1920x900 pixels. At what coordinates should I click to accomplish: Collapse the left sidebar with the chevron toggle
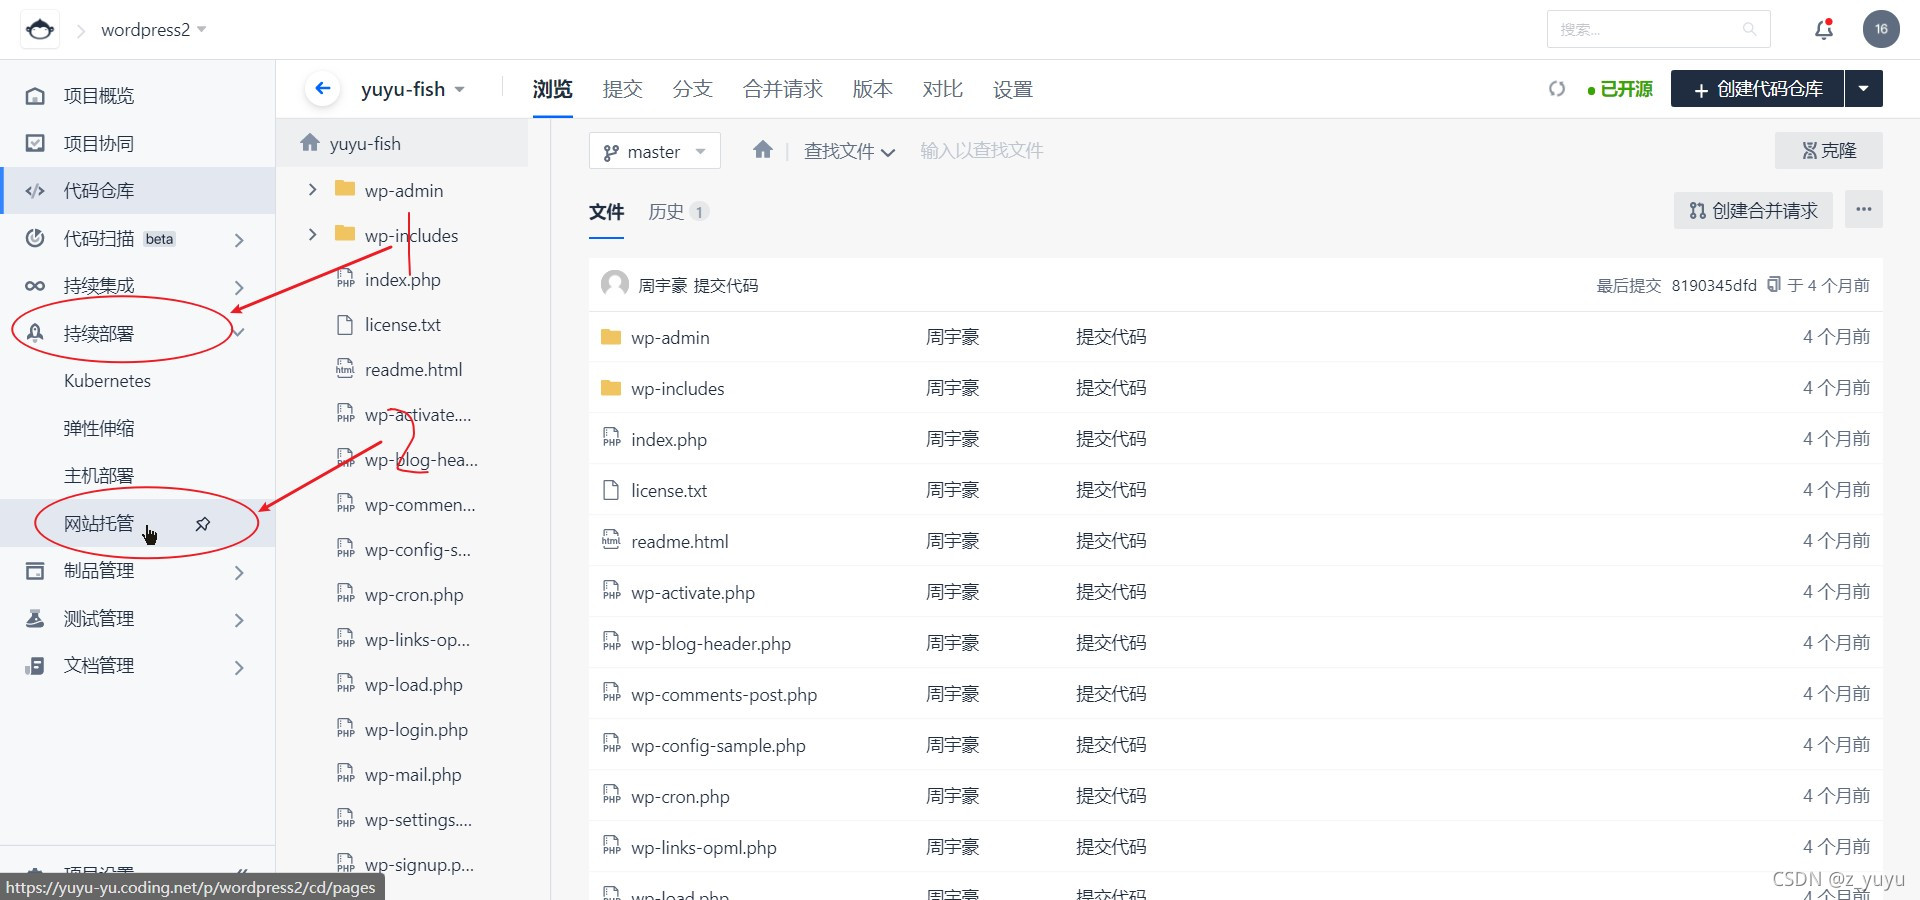click(x=242, y=870)
